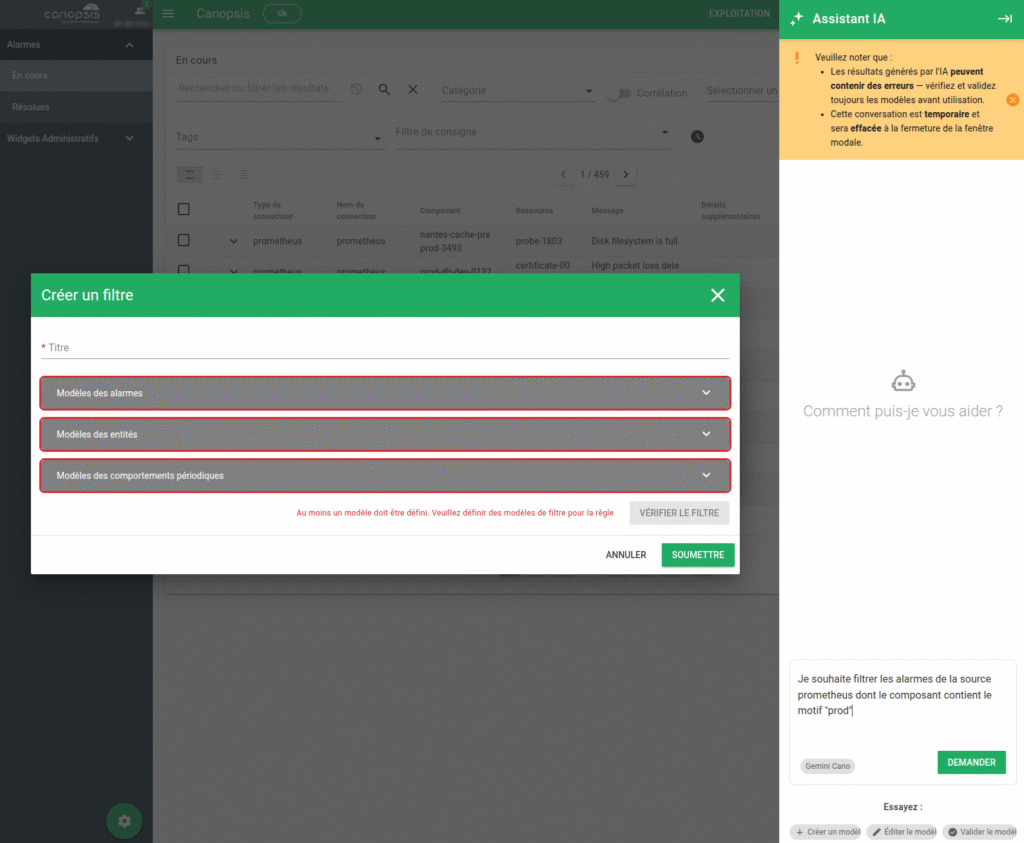Click the Nom du connecteur column header

[357, 210]
